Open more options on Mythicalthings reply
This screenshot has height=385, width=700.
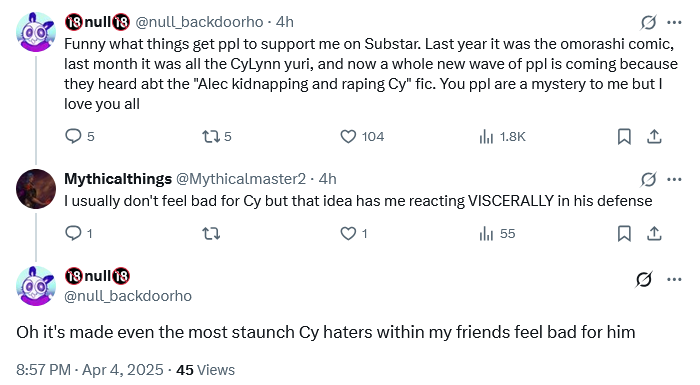click(674, 179)
